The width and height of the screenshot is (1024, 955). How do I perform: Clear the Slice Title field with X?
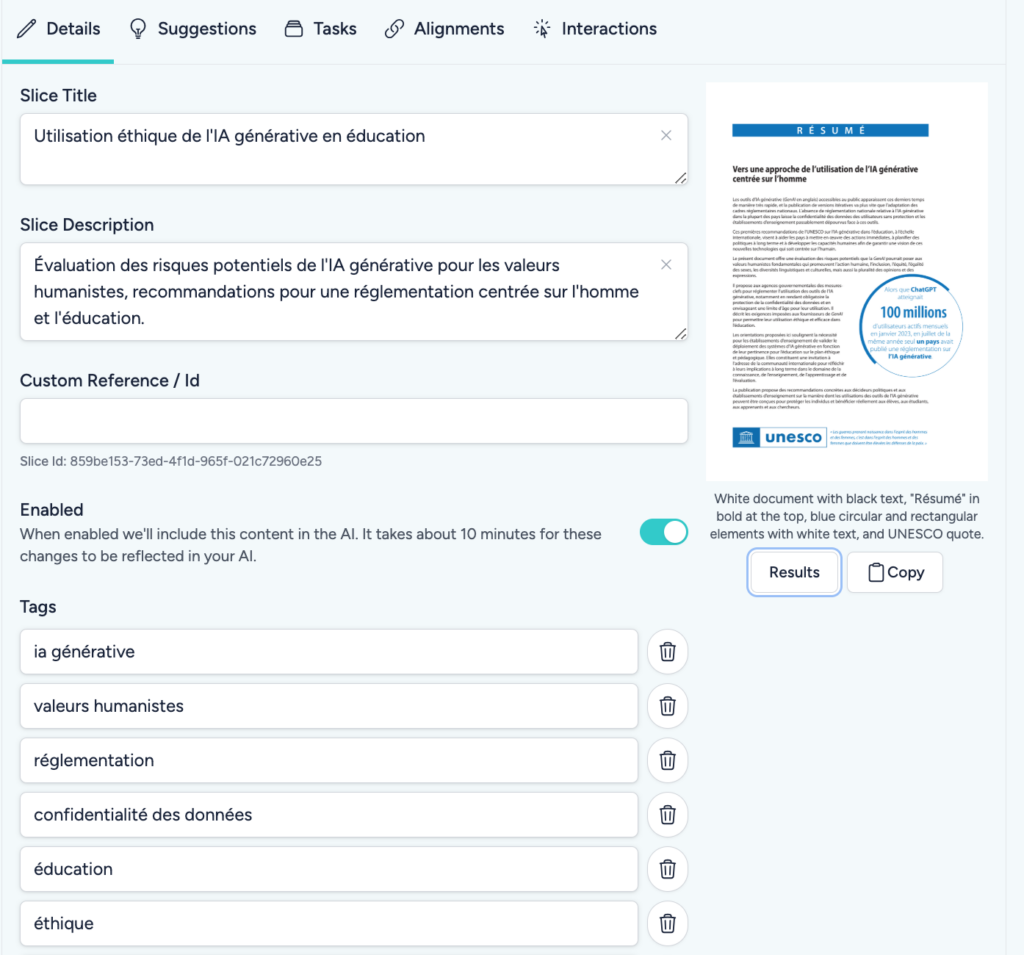(666, 136)
